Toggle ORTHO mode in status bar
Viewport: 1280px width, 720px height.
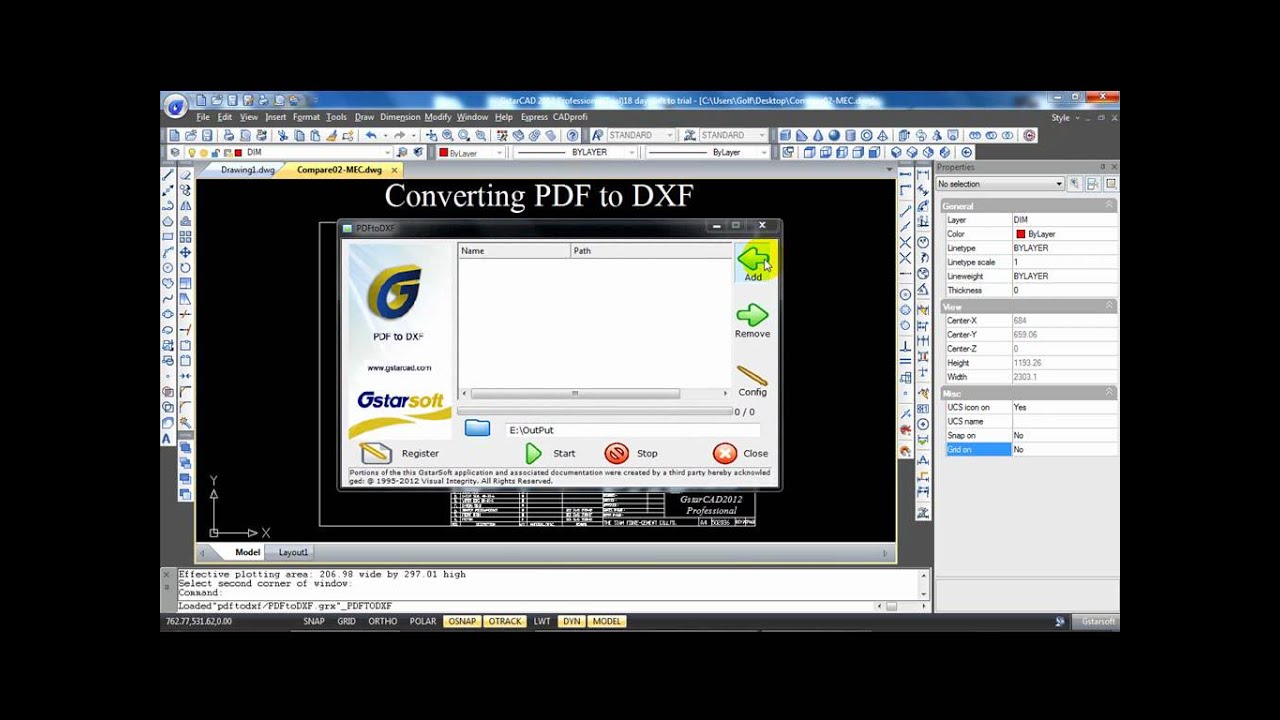tap(382, 621)
